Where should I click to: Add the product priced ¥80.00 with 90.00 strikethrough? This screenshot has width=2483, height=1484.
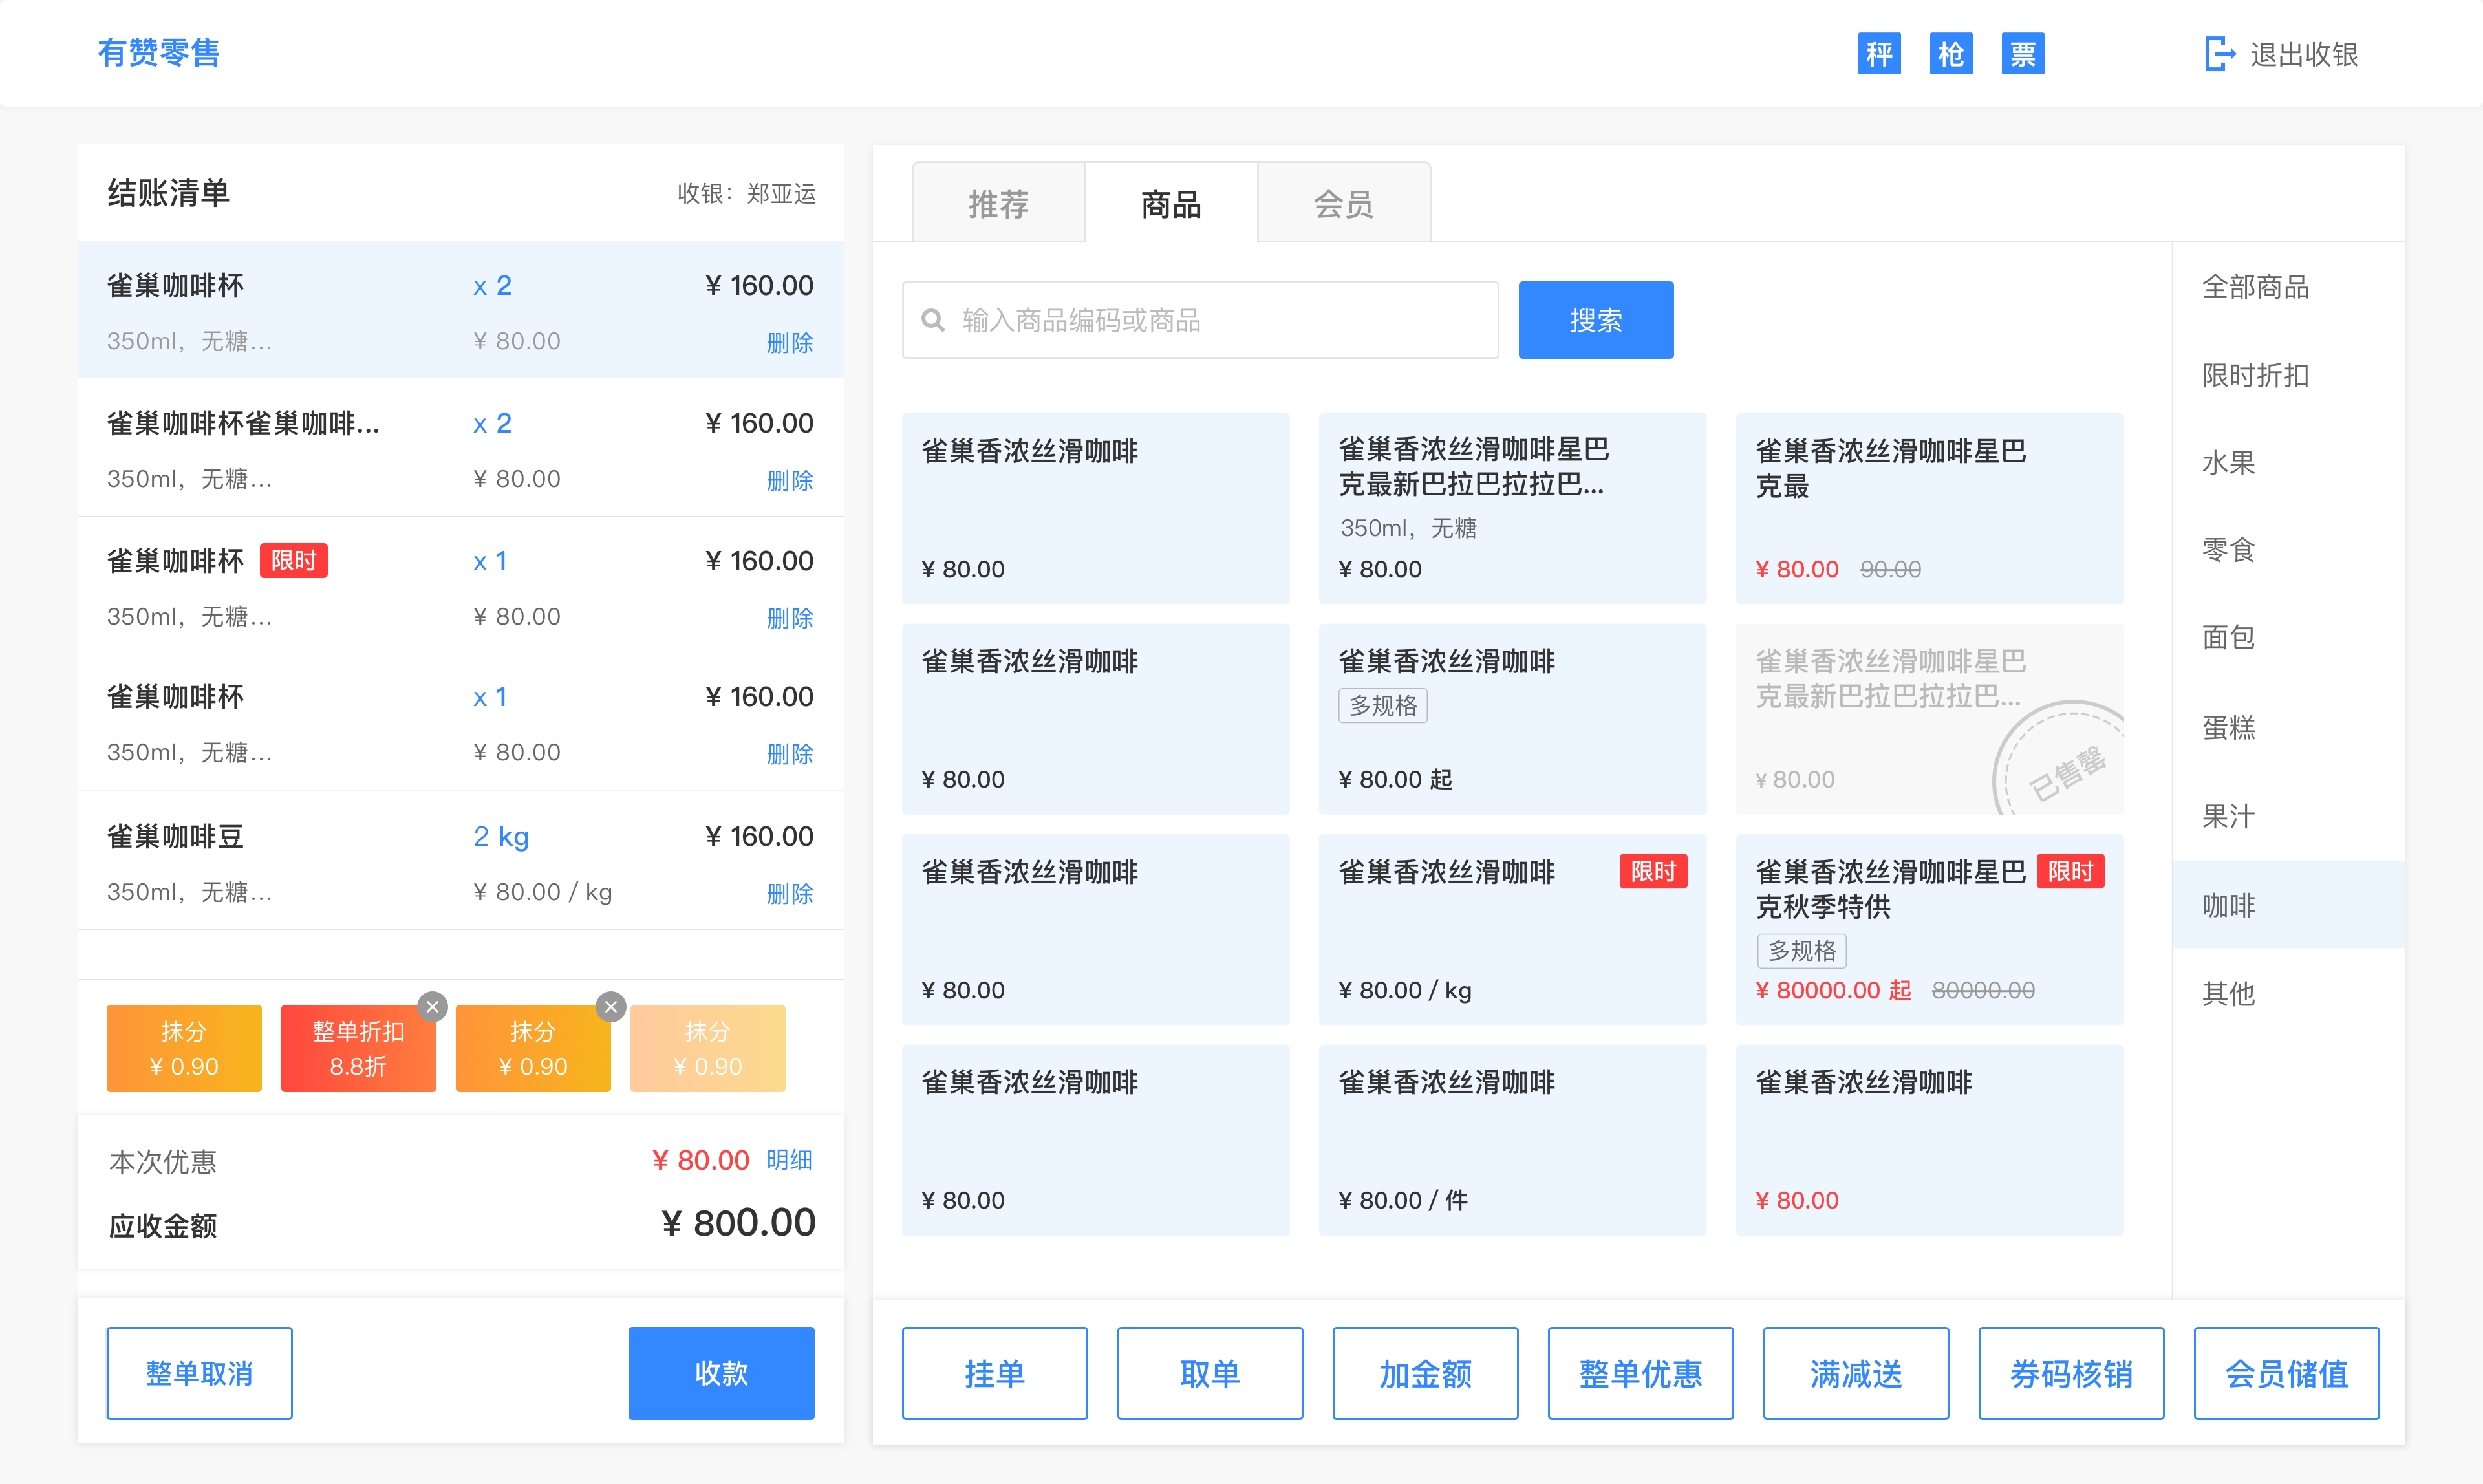click(x=1929, y=508)
